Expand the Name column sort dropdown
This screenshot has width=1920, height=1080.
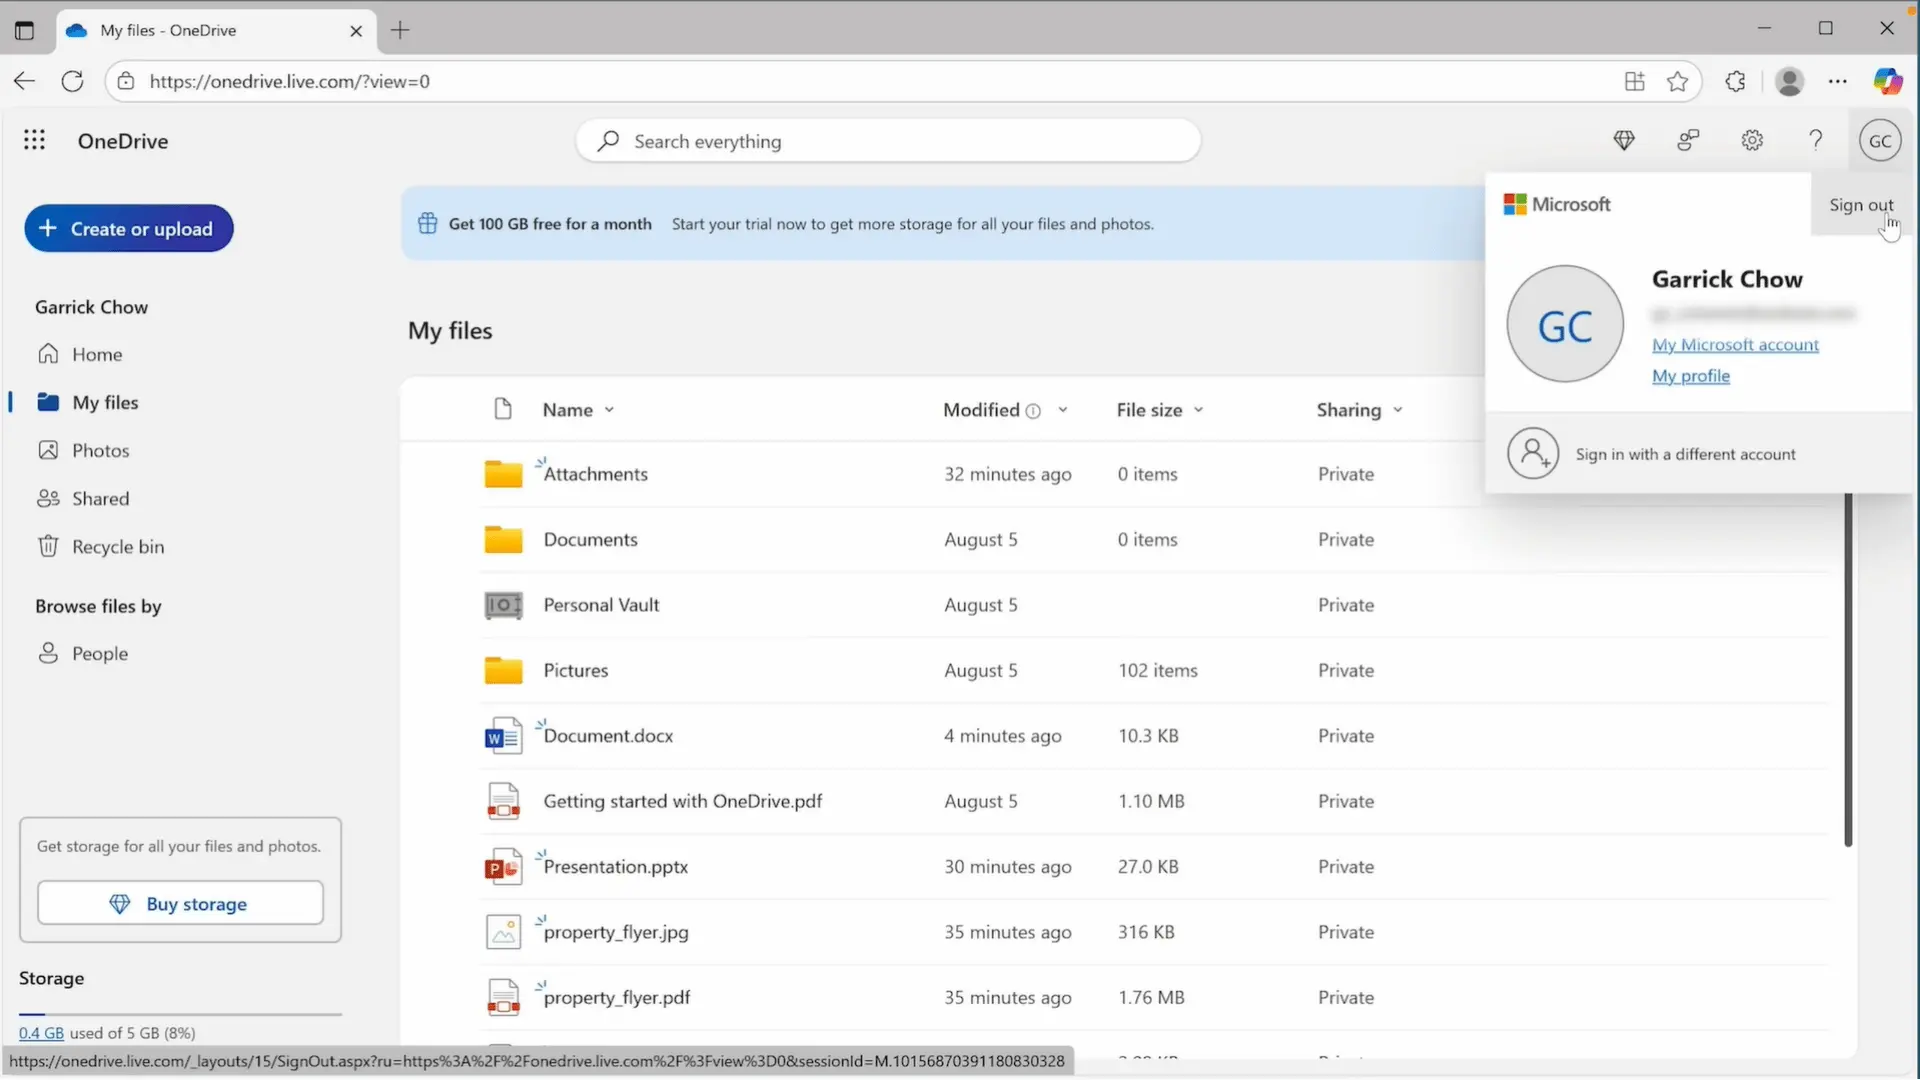pyautogui.click(x=609, y=410)
